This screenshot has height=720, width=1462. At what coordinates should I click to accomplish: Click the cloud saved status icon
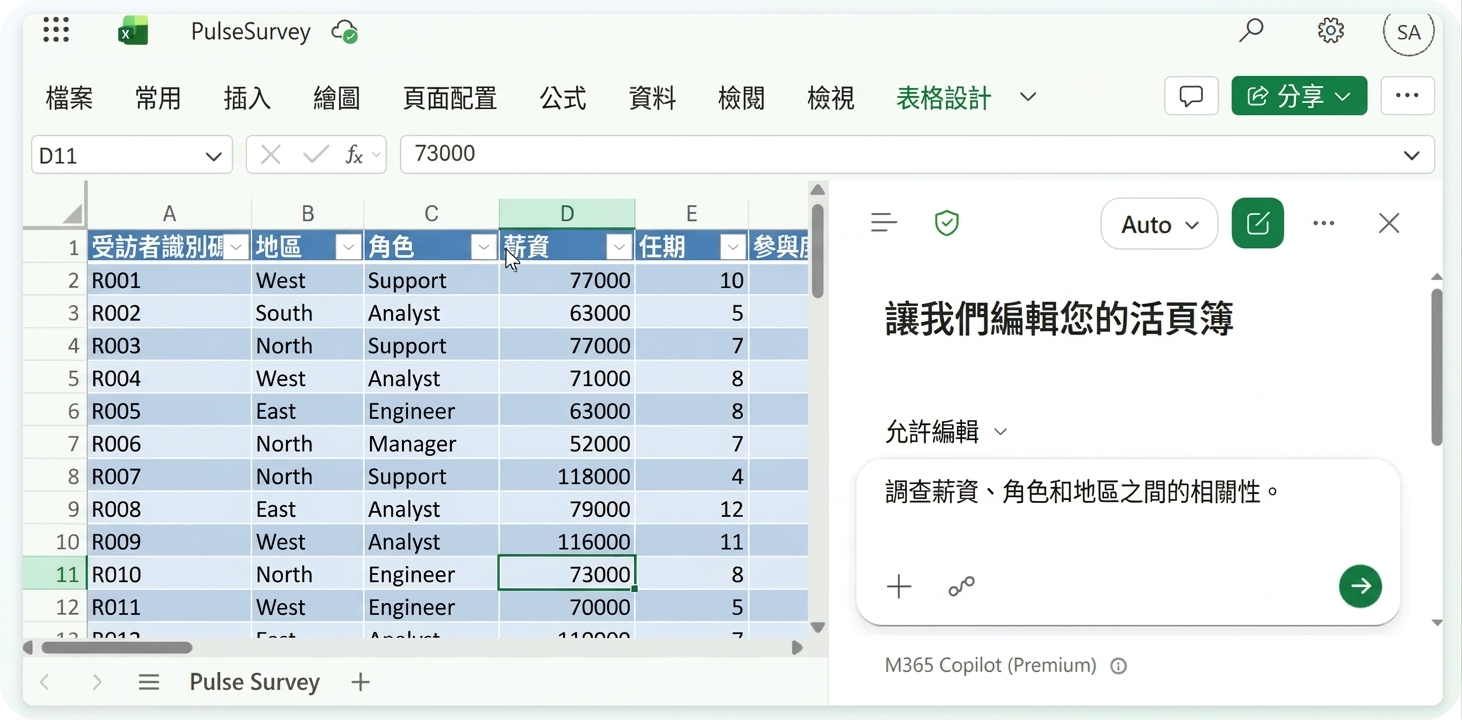pyautogui.click(x=345, y=32)
